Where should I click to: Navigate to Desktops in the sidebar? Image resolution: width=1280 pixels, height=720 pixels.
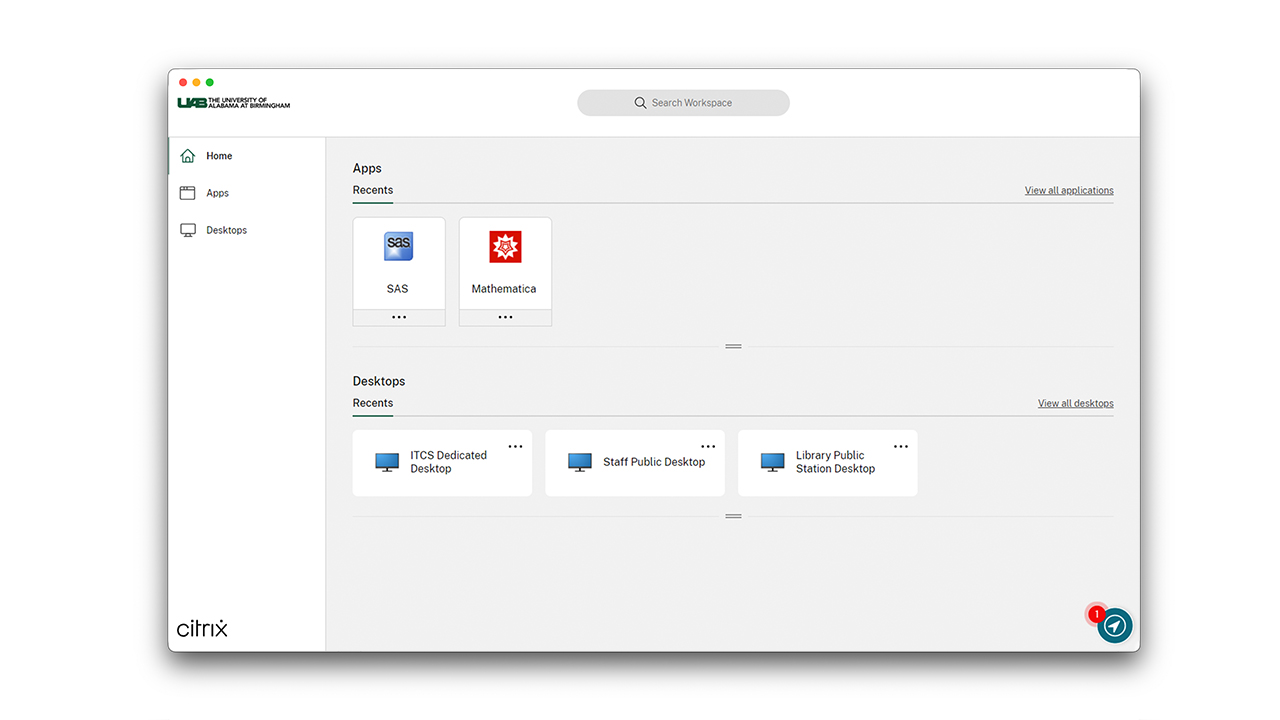point(226,230)
